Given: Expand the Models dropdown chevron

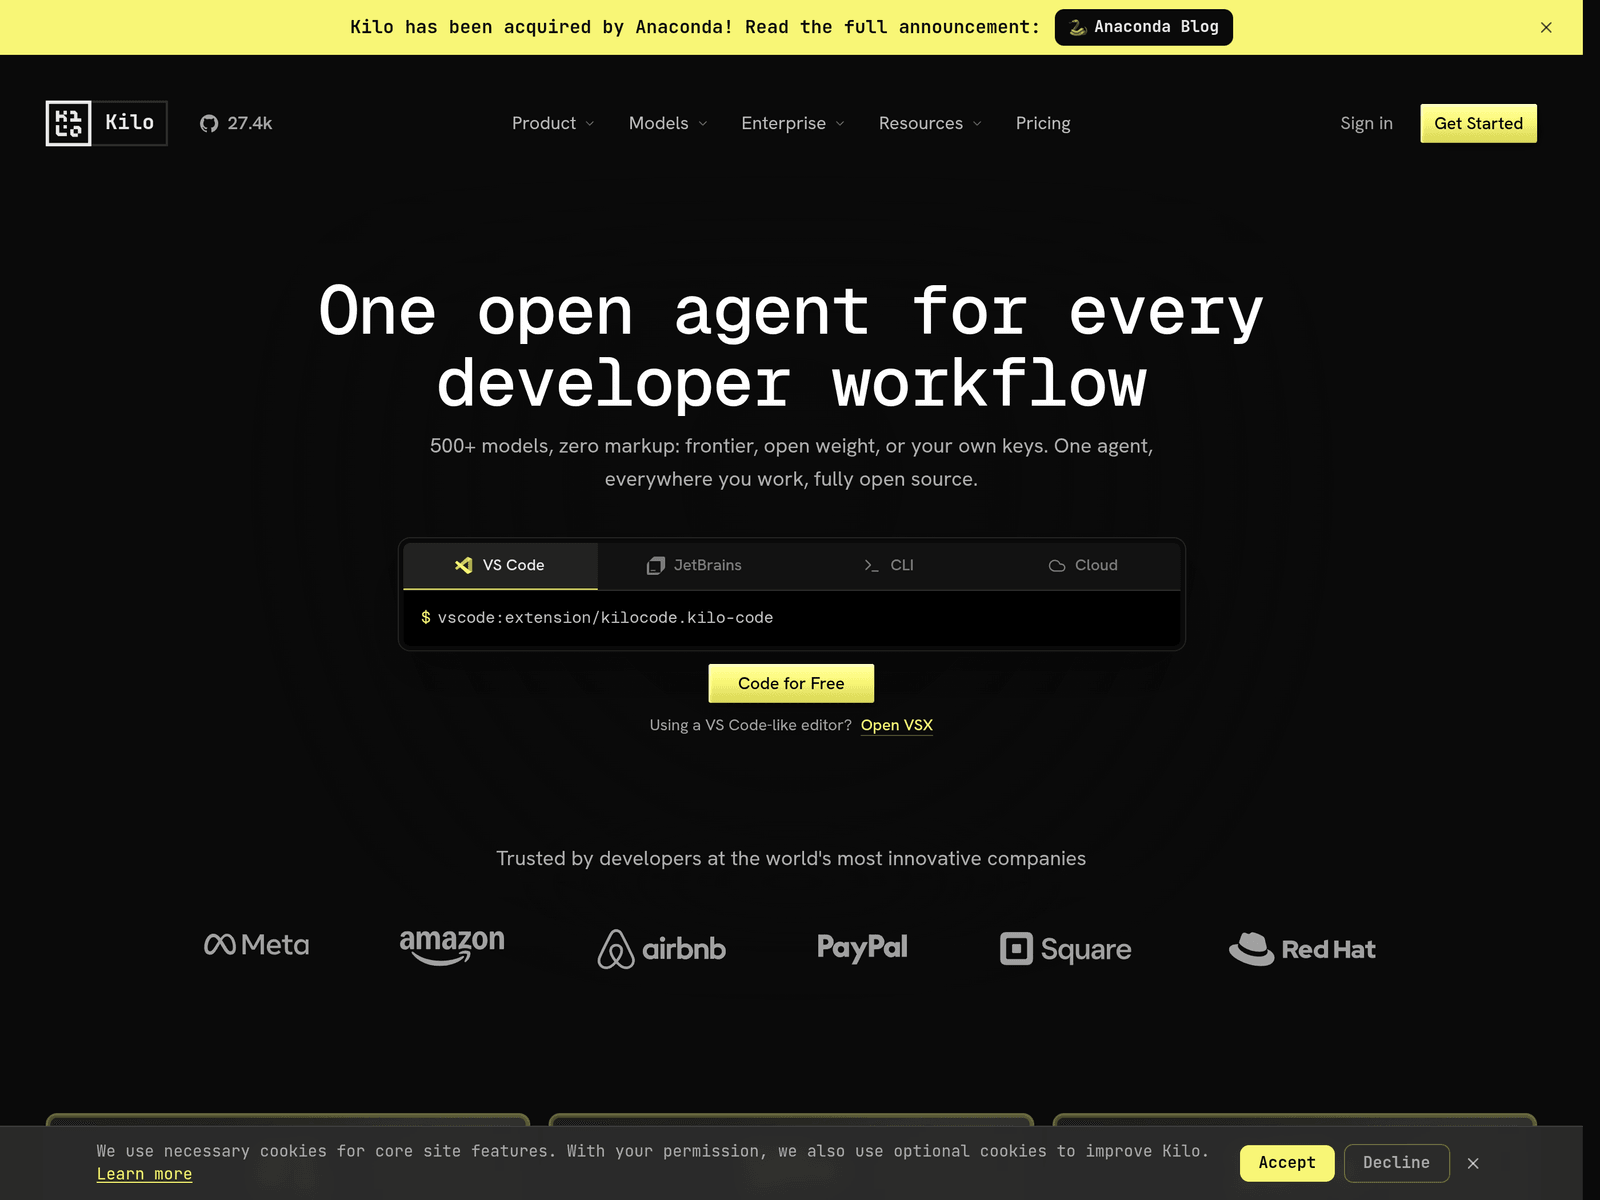Looking at the screenshot, I should [703, 124].
